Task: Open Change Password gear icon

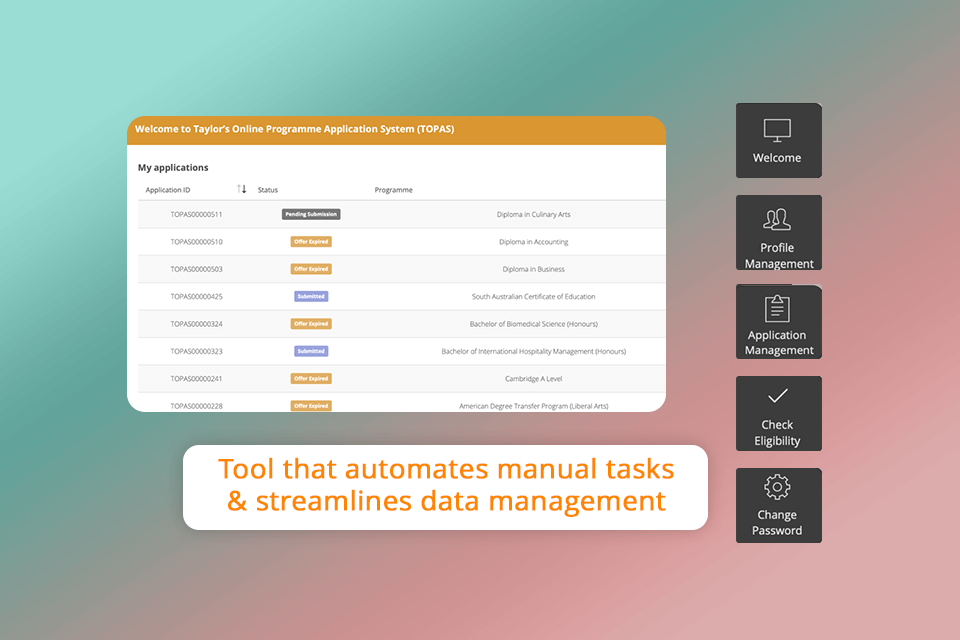Action: coord(777,488)
